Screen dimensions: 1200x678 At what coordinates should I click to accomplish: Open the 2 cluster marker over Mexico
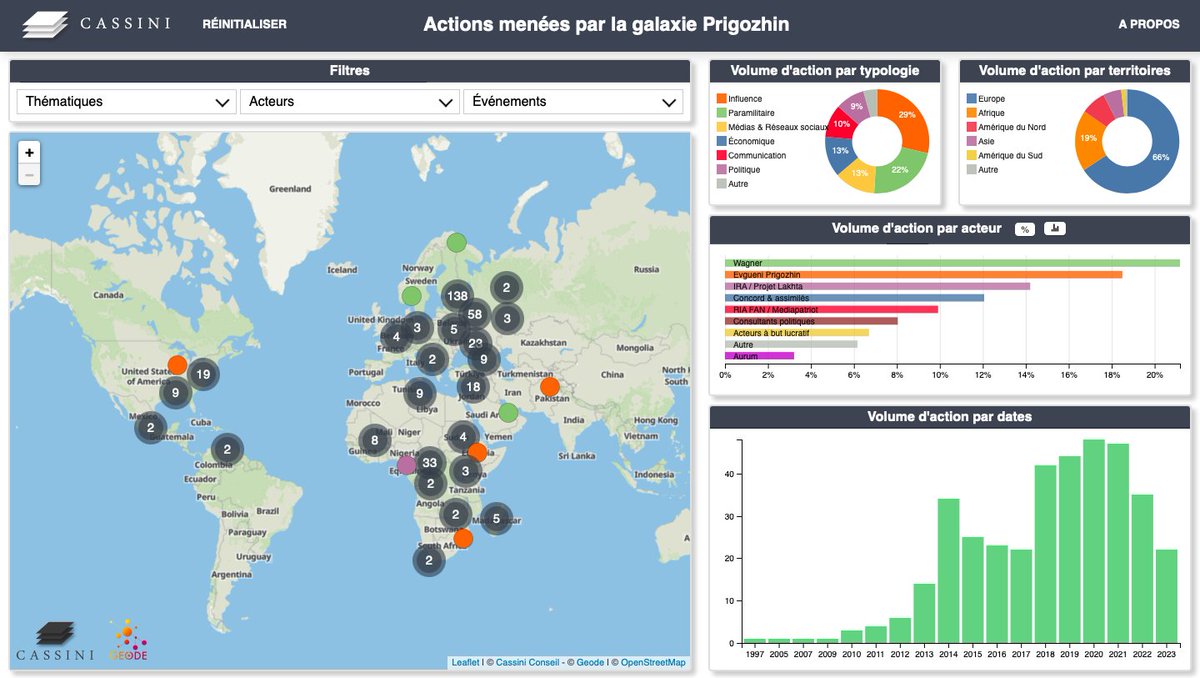coord(151,428)
